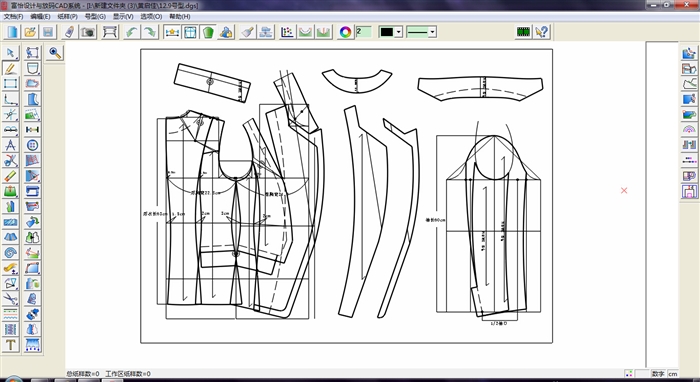Toggle the green pattern piece icon
Viewport: 700px width, 382px height.
208,32
